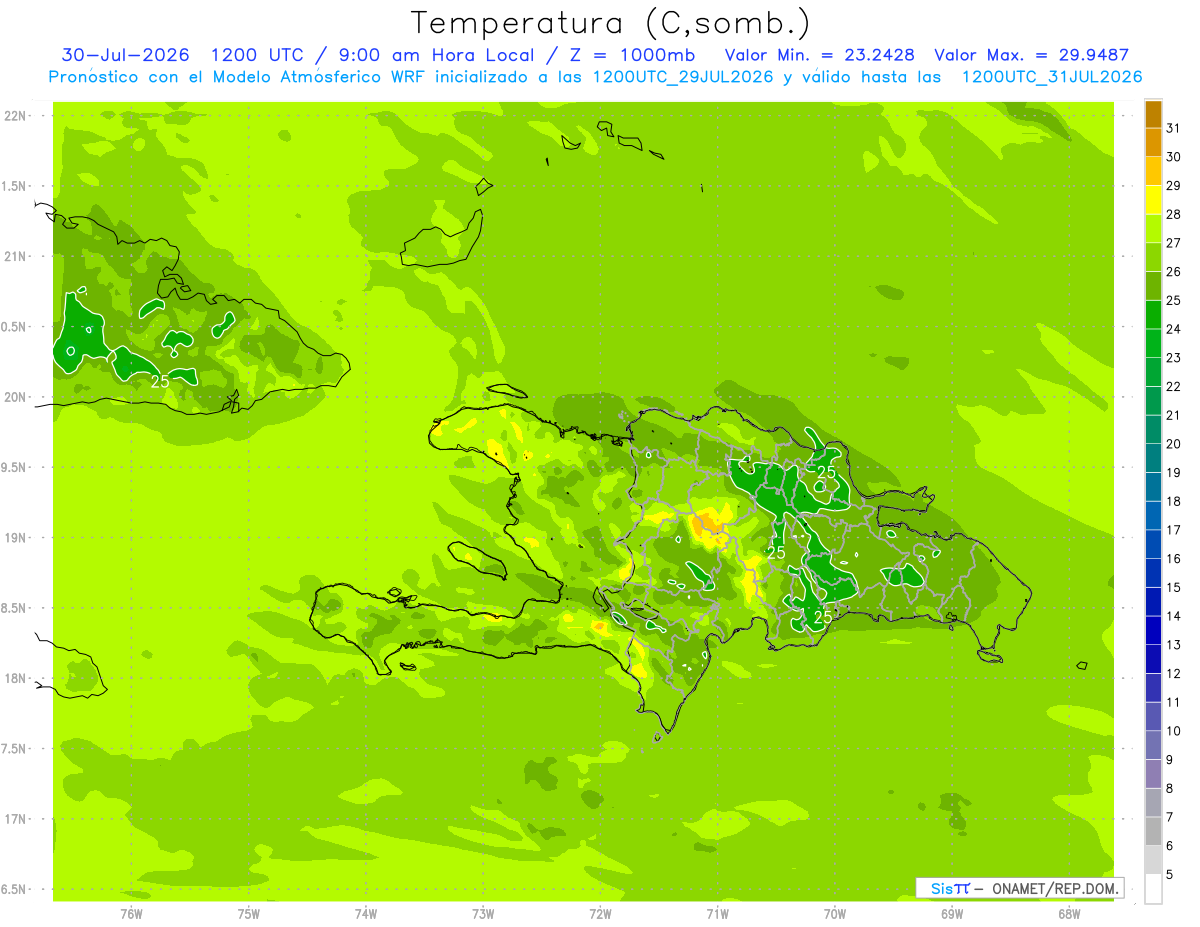The width and height of the screenshot is (1200, 927).
Task: Click the "74W" longitude axis label
Action: 365,914
